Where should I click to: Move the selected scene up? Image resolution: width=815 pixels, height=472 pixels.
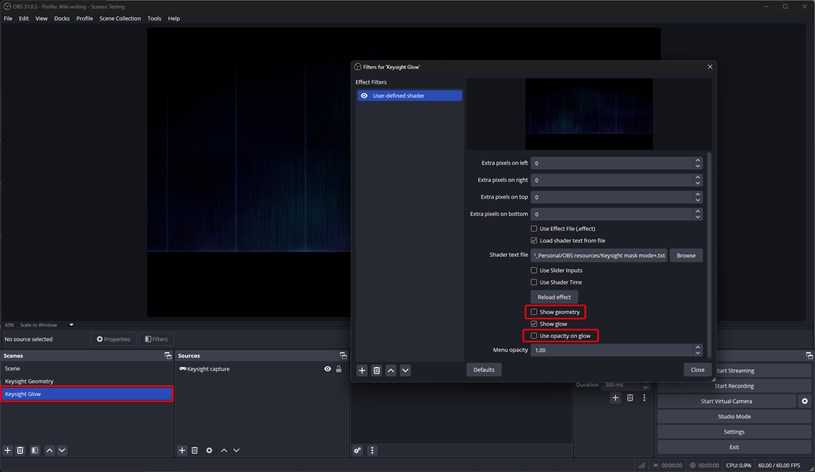pyautogui.click(x=49, y=450)
